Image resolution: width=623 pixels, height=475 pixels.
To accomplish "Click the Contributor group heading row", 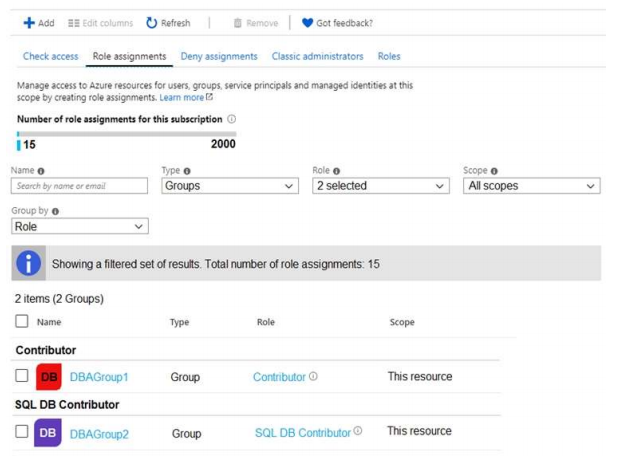I will (x=46, y=350).
